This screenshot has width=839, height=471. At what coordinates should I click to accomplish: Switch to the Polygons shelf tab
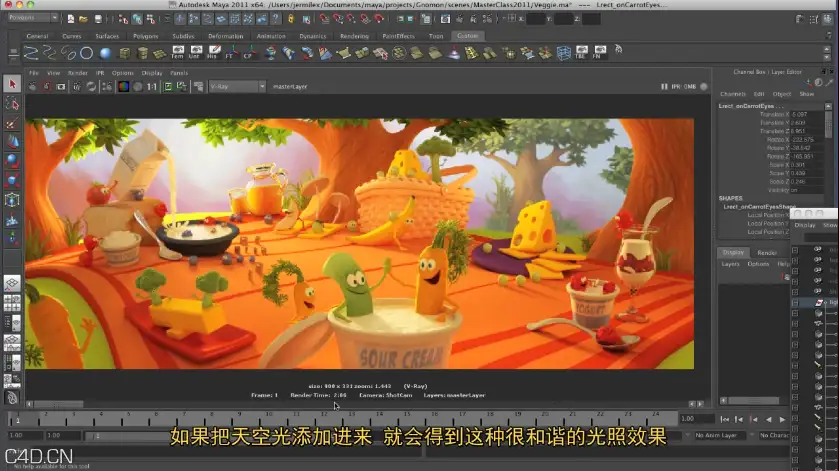pos(146,36)
